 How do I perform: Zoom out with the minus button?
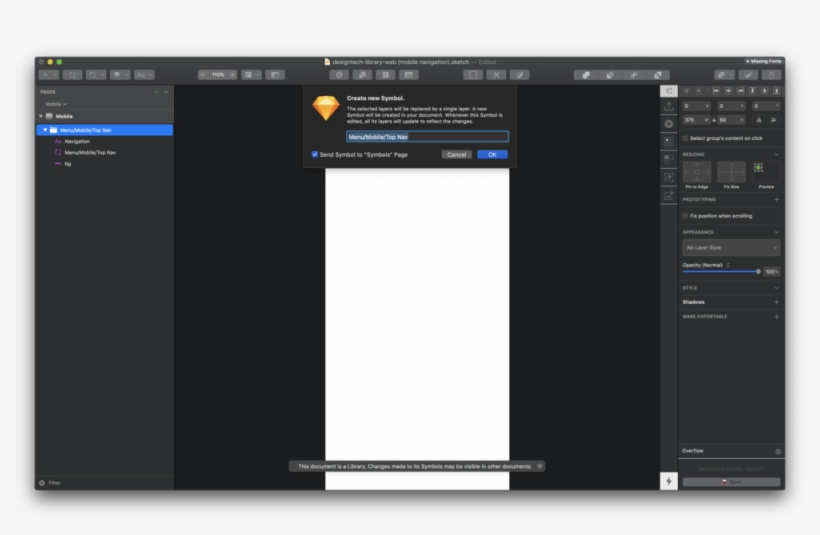click(x=202, y=75)
